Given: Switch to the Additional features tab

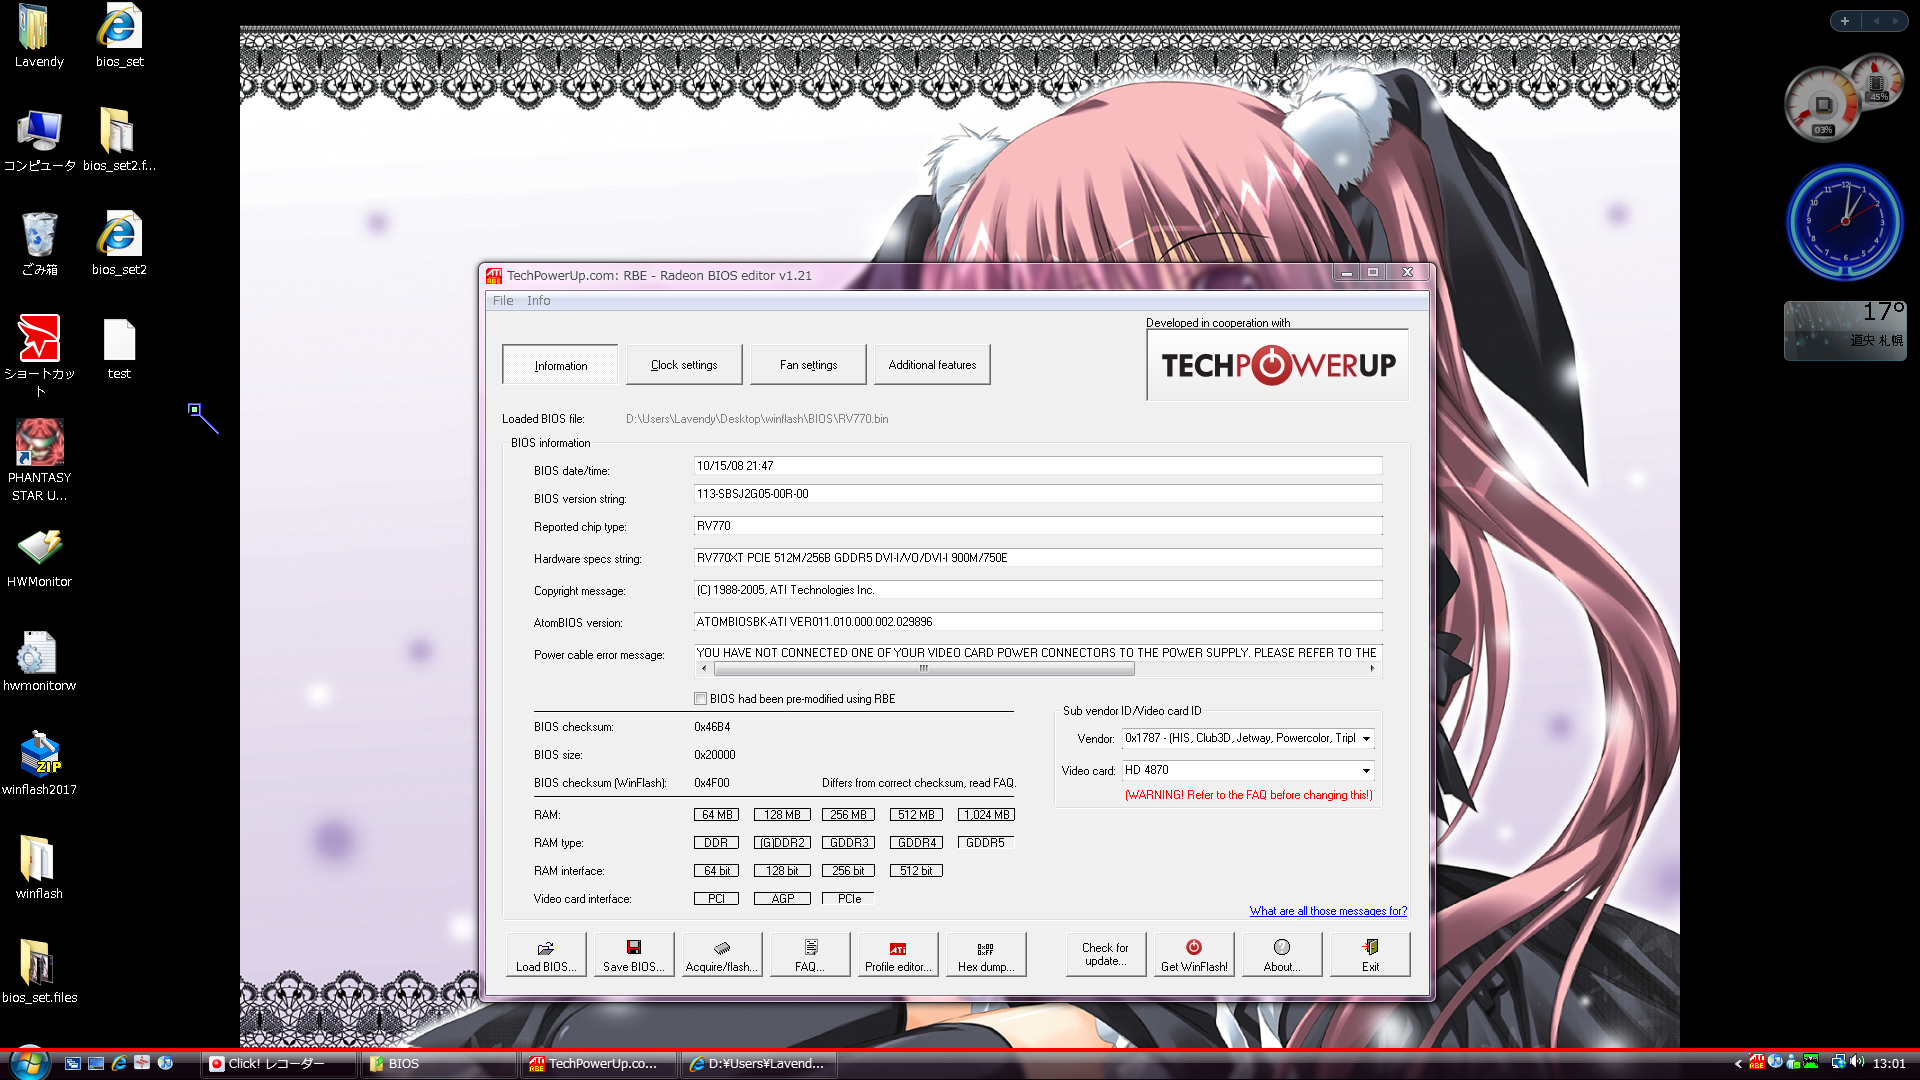Looking at the screenshot, I should click(x=932, y=365).
